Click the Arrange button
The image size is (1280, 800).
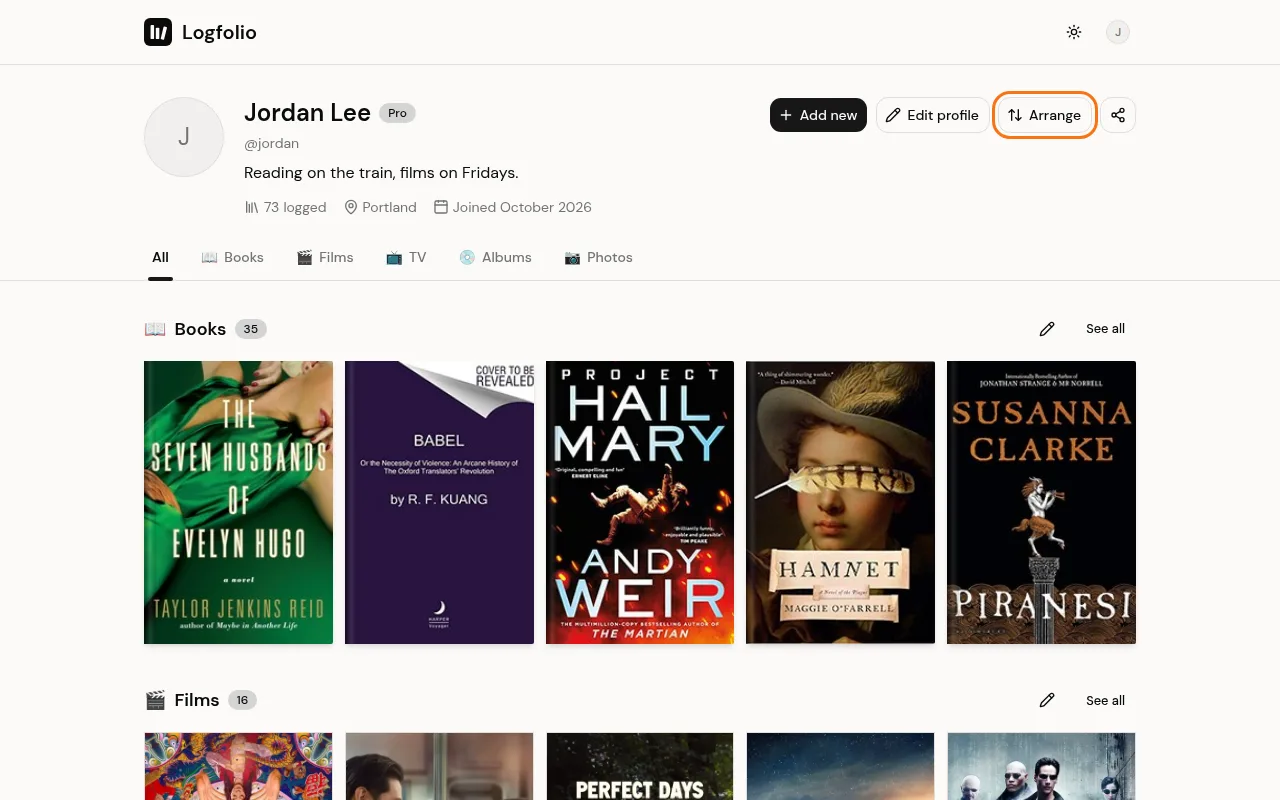point(1045,115)
